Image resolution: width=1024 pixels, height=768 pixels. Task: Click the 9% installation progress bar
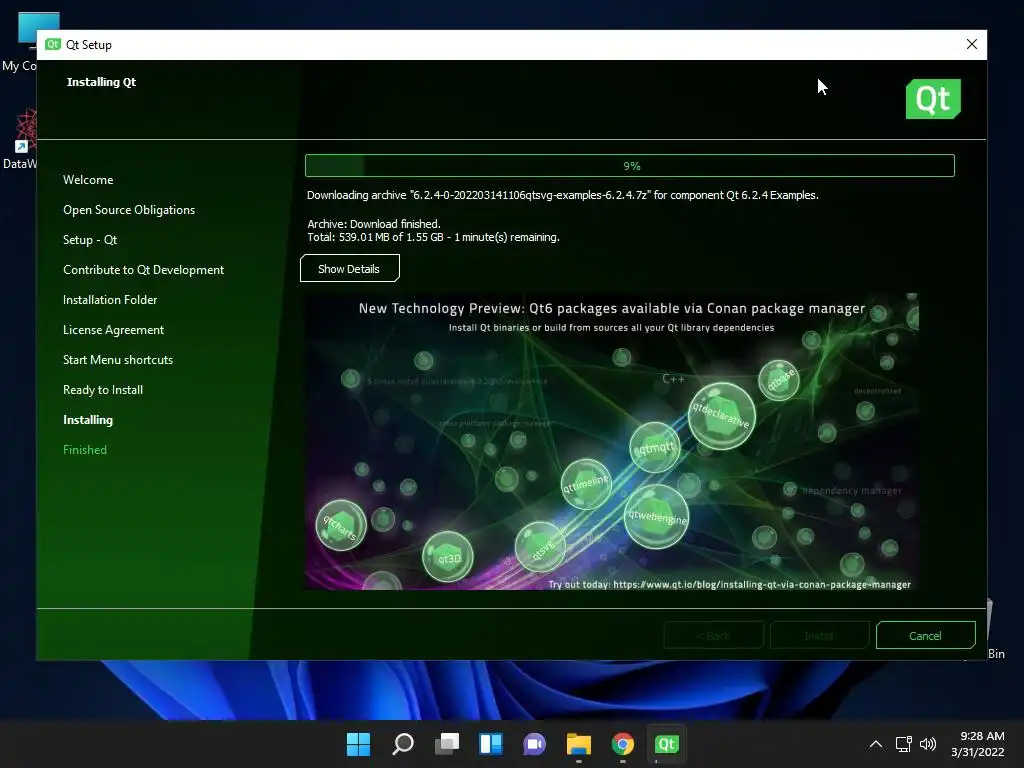[x=630, y=166]
